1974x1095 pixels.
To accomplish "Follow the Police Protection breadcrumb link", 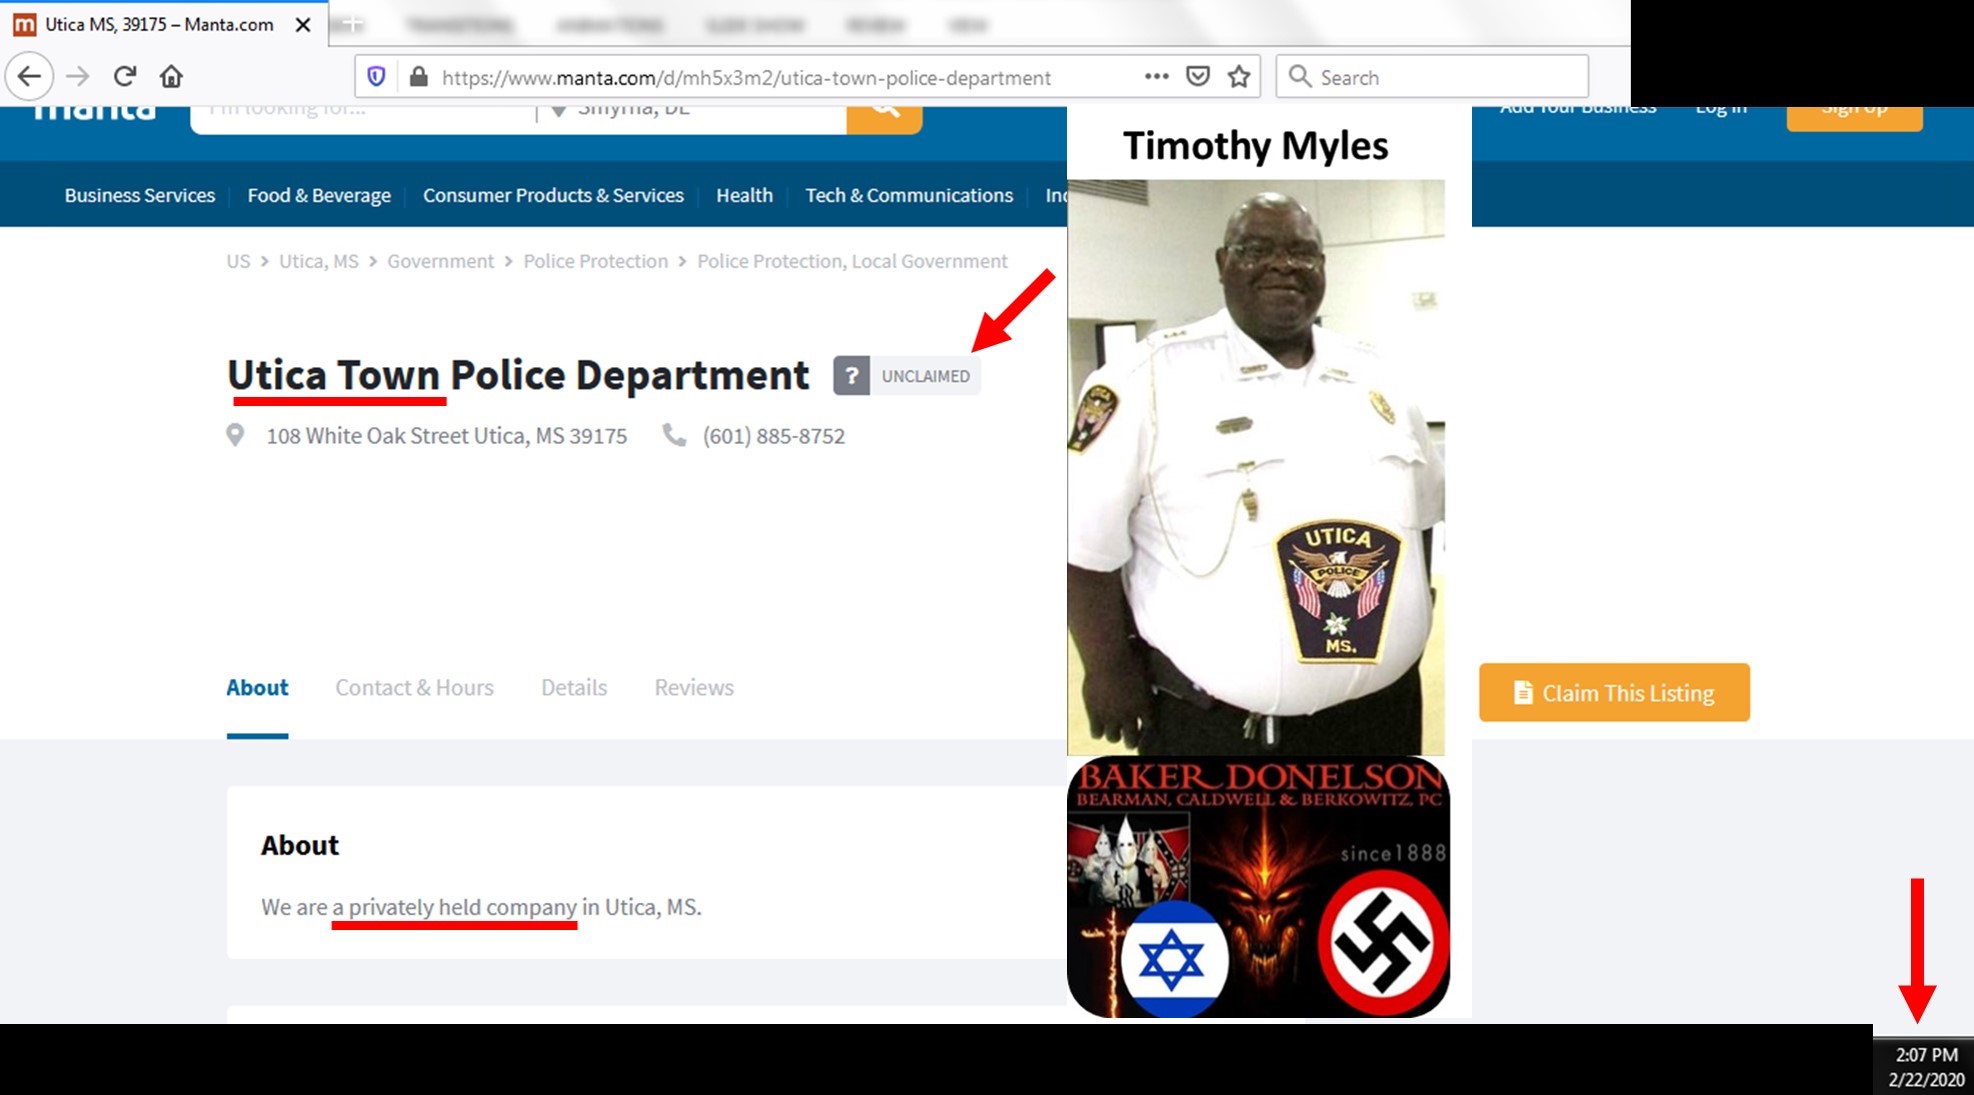I will 595,261.
